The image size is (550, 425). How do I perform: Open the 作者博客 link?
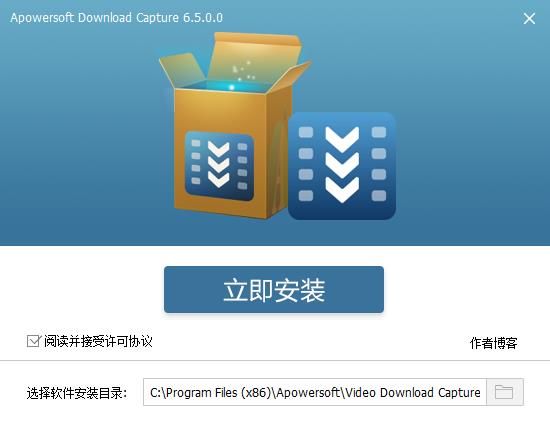494,343
